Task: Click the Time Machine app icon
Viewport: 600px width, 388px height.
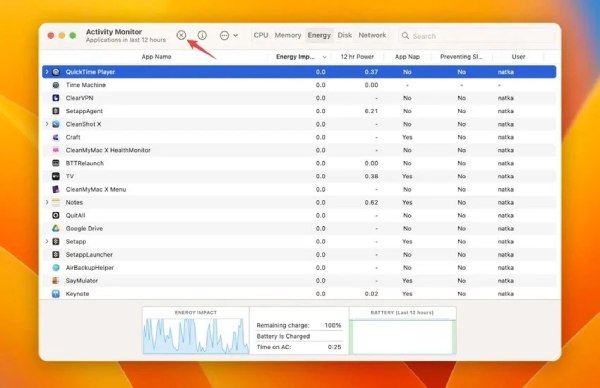Action: pos(56,85)
